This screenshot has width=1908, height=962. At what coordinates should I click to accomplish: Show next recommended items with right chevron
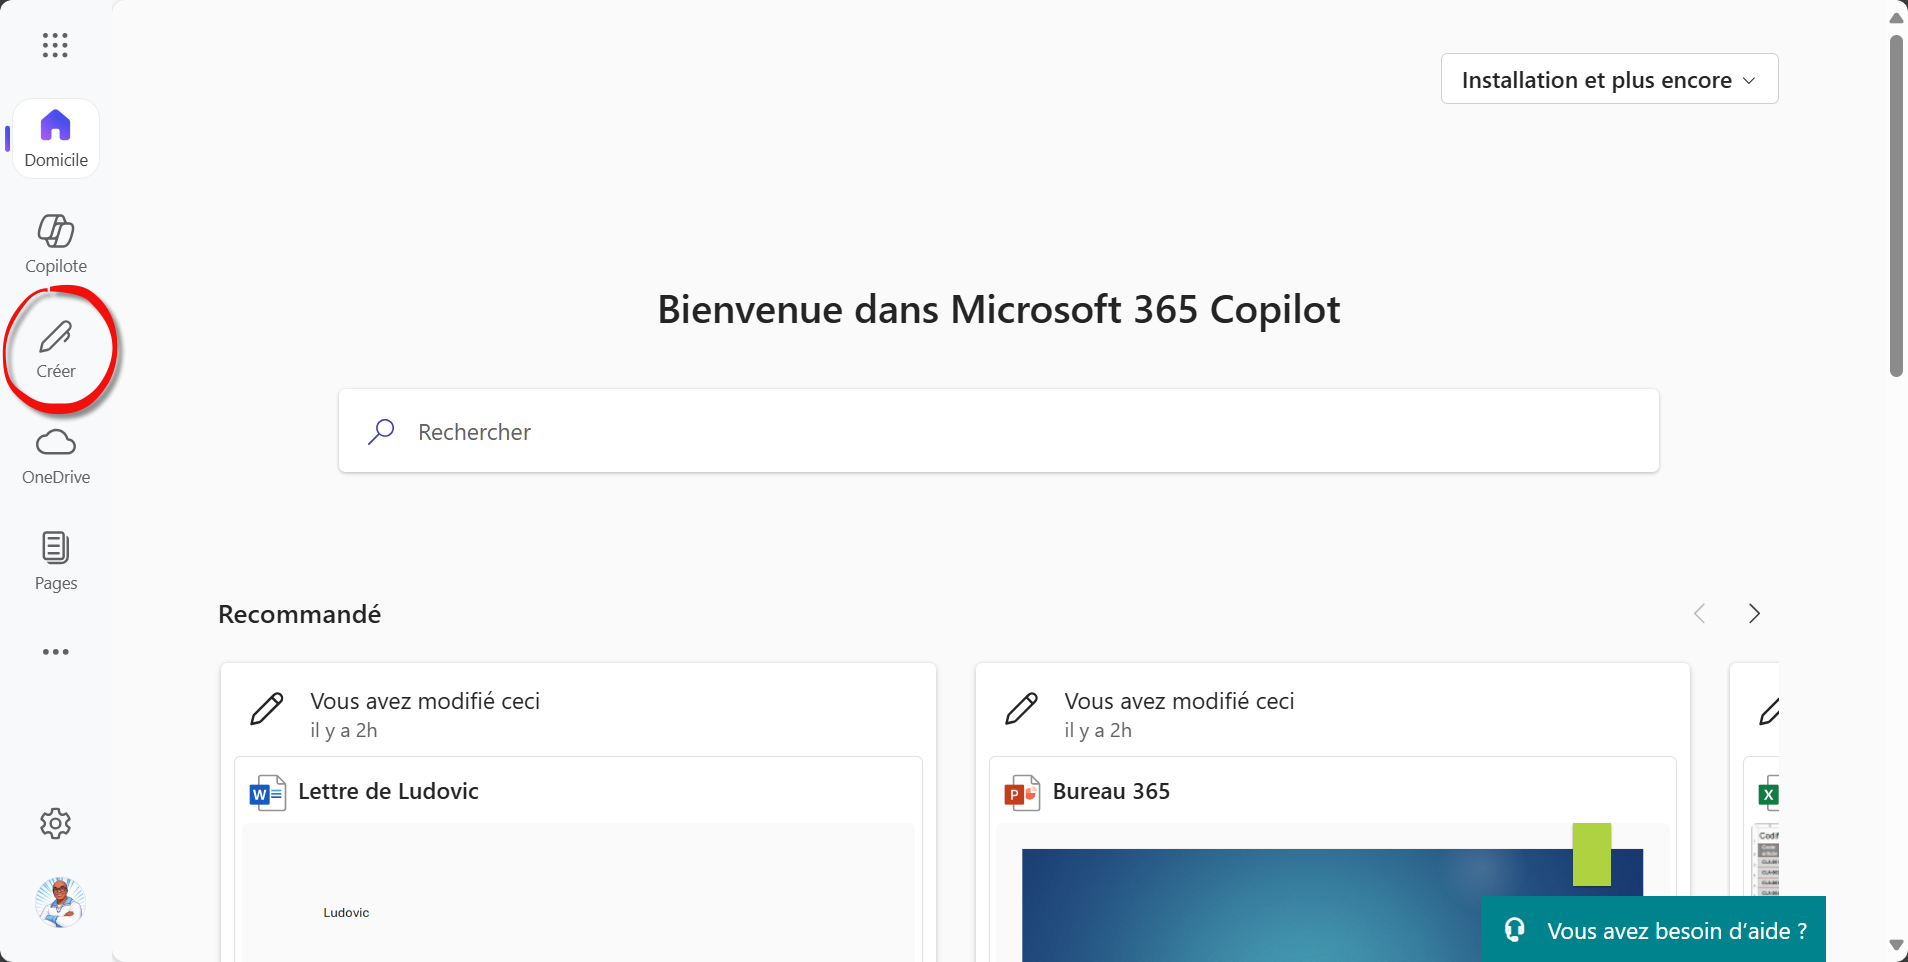1754,614
